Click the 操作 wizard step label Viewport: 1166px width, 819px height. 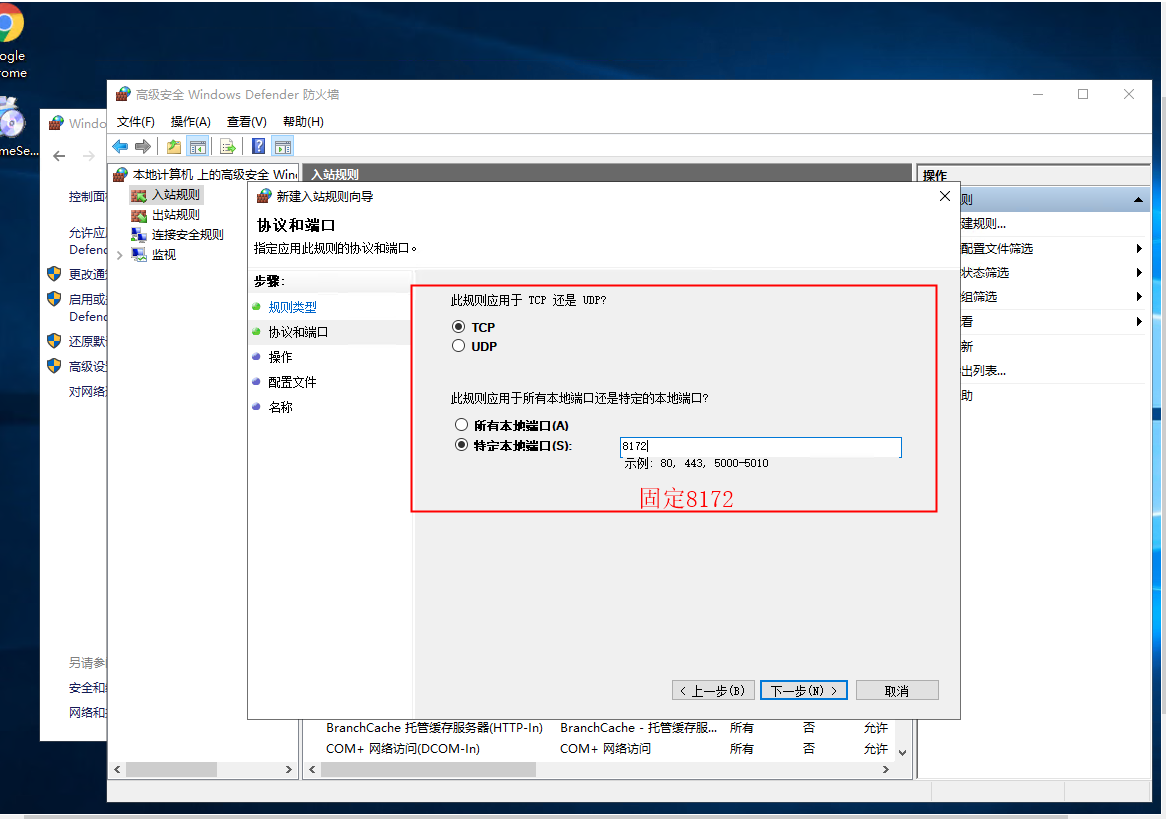click(x=280, y=357)
